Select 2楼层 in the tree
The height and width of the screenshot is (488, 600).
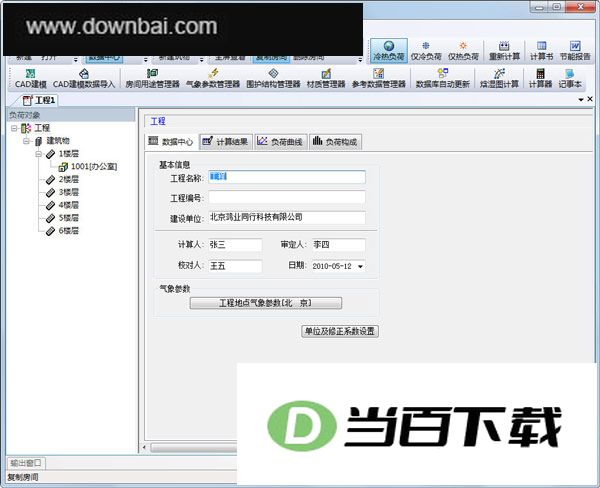(x=68, y=180)
